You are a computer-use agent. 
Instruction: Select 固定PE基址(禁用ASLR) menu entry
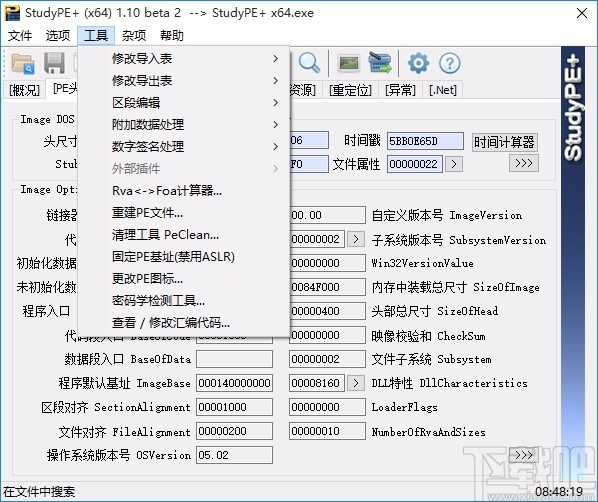click(184, 257)
